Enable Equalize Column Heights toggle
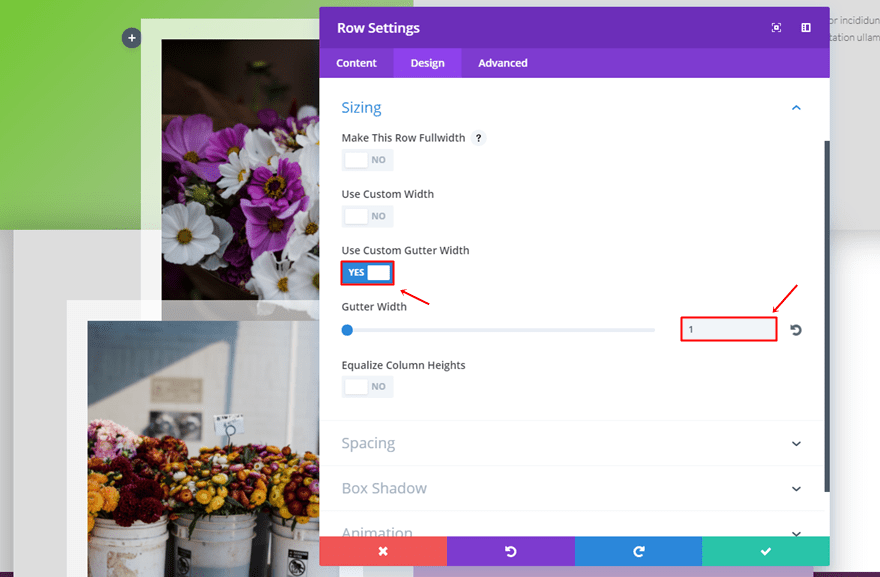 tap(367, 387)
